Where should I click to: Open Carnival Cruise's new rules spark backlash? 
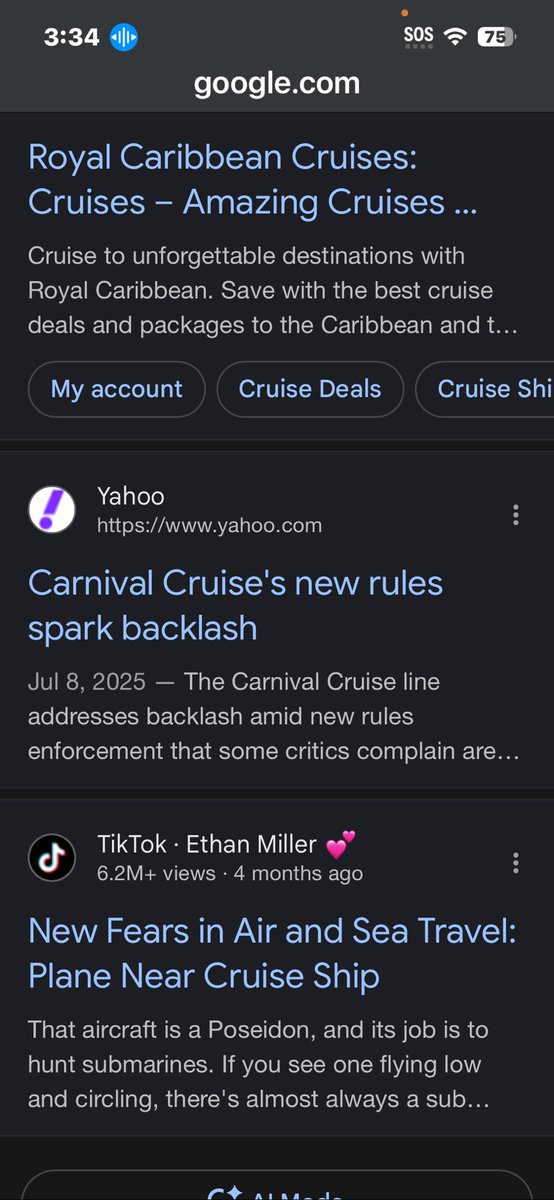(x=236, y=605)
